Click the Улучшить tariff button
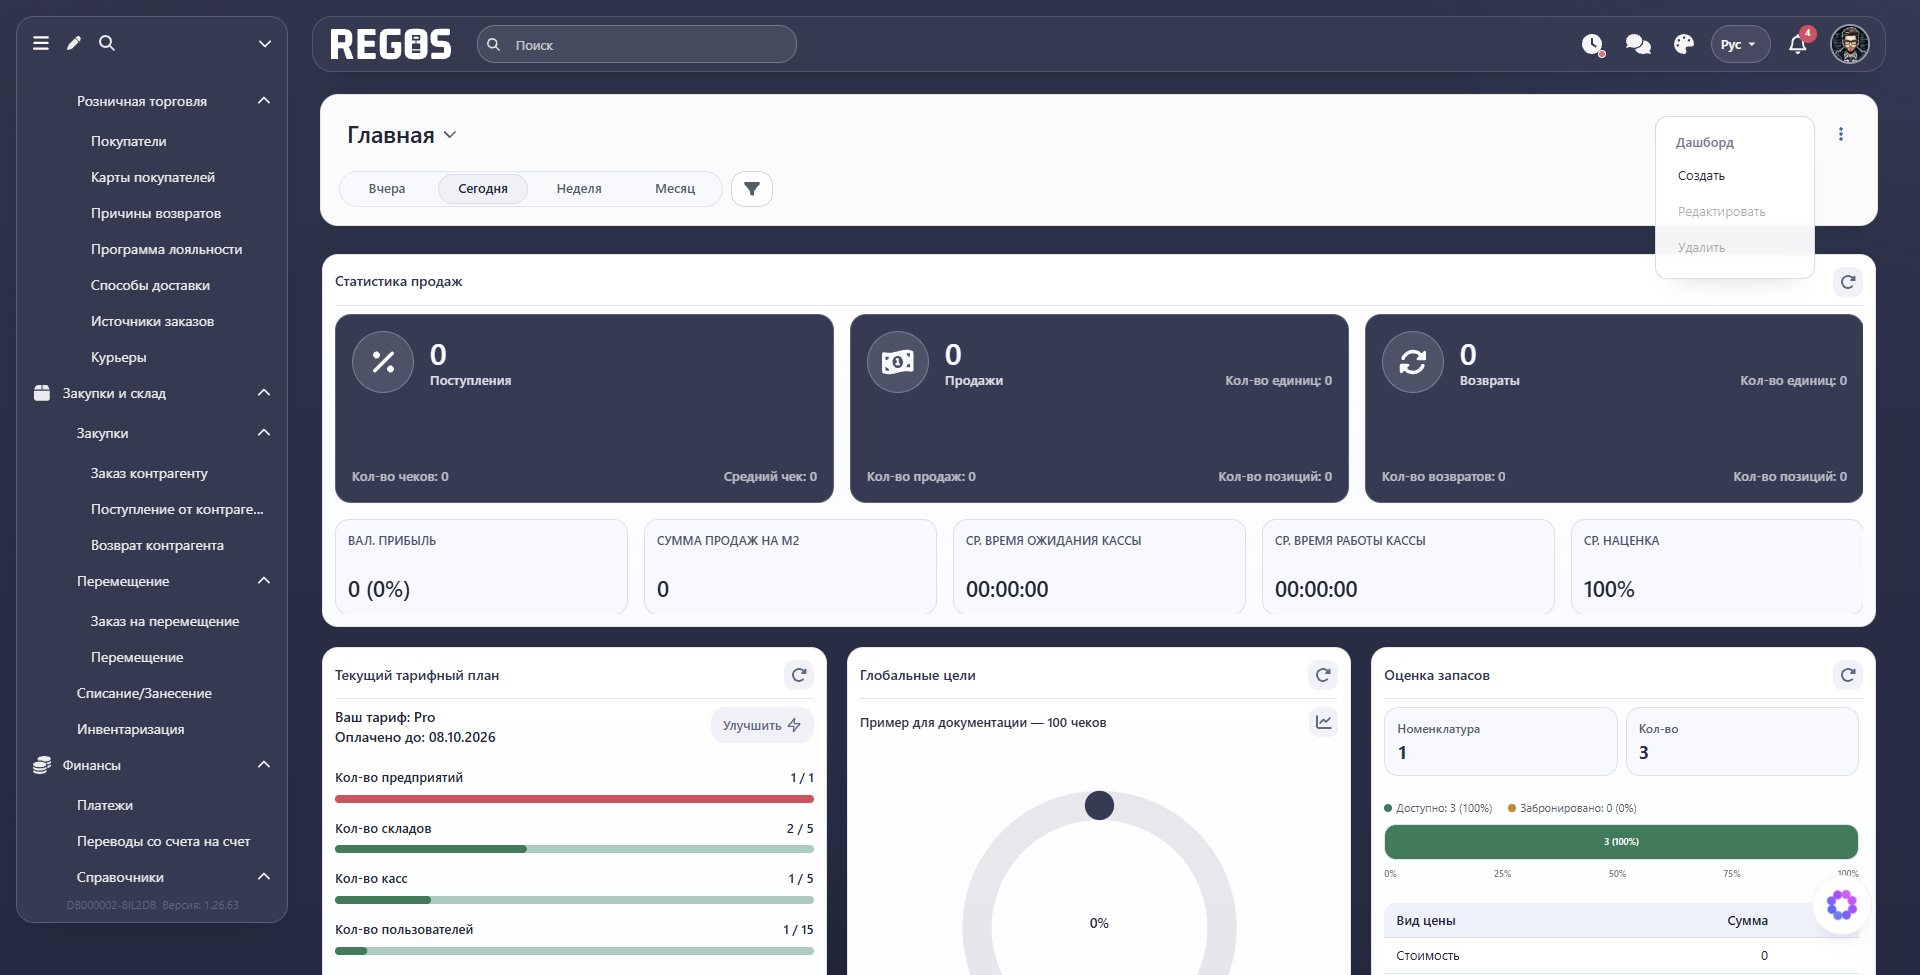The image size is (1920, 975). tap(762, 726)
